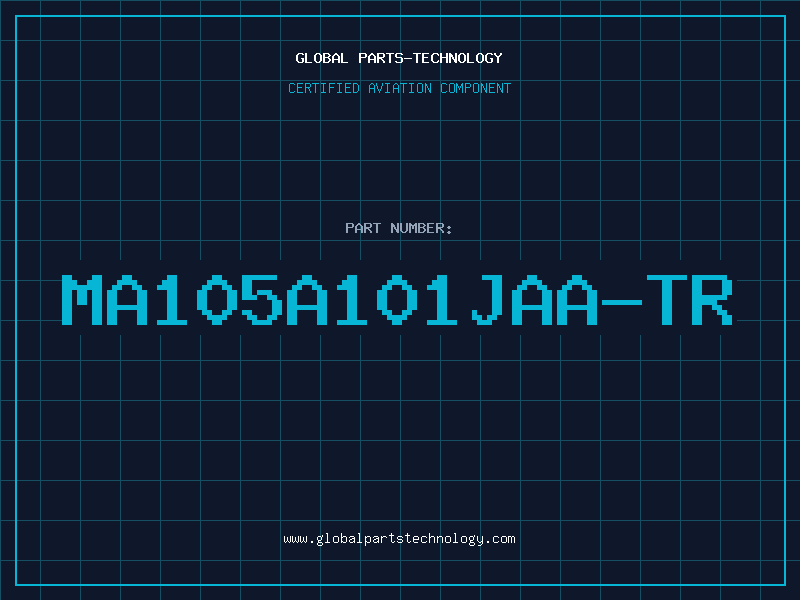Open the www.globalpartstechnology.com link
The width and height of the screenshot is (800, 600).
(399, 539)
